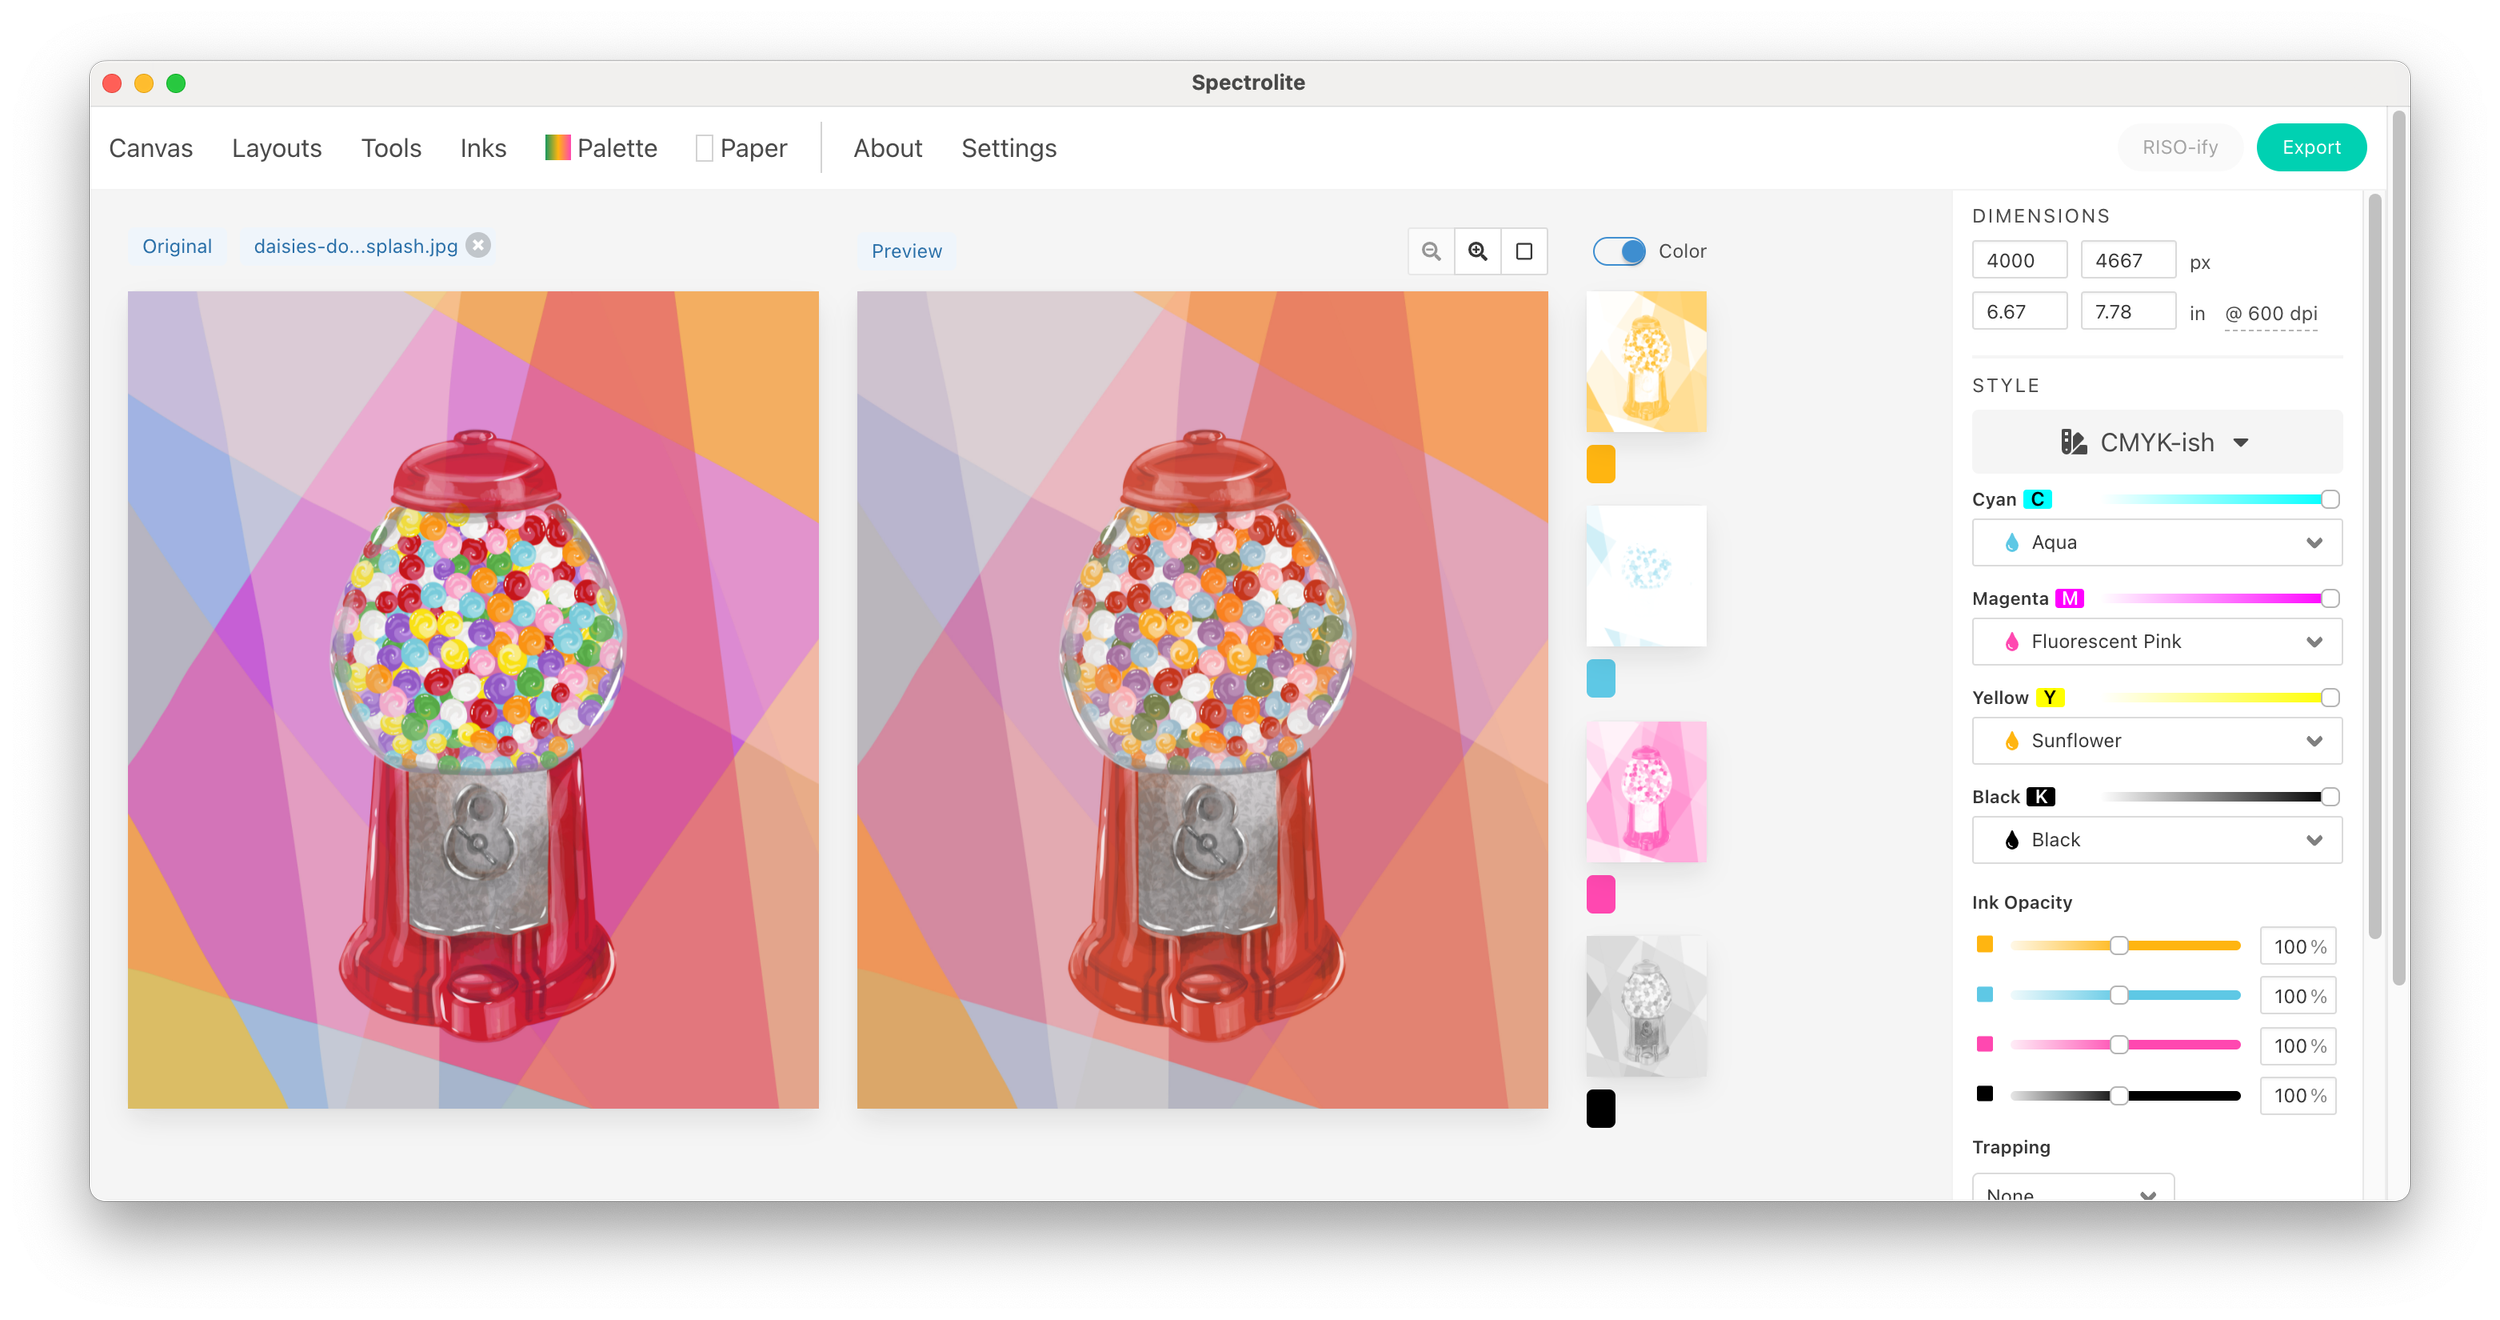The image size is (2500, 1320).
Task: Toggle the Color preview switch
Action: point(1619,251)
